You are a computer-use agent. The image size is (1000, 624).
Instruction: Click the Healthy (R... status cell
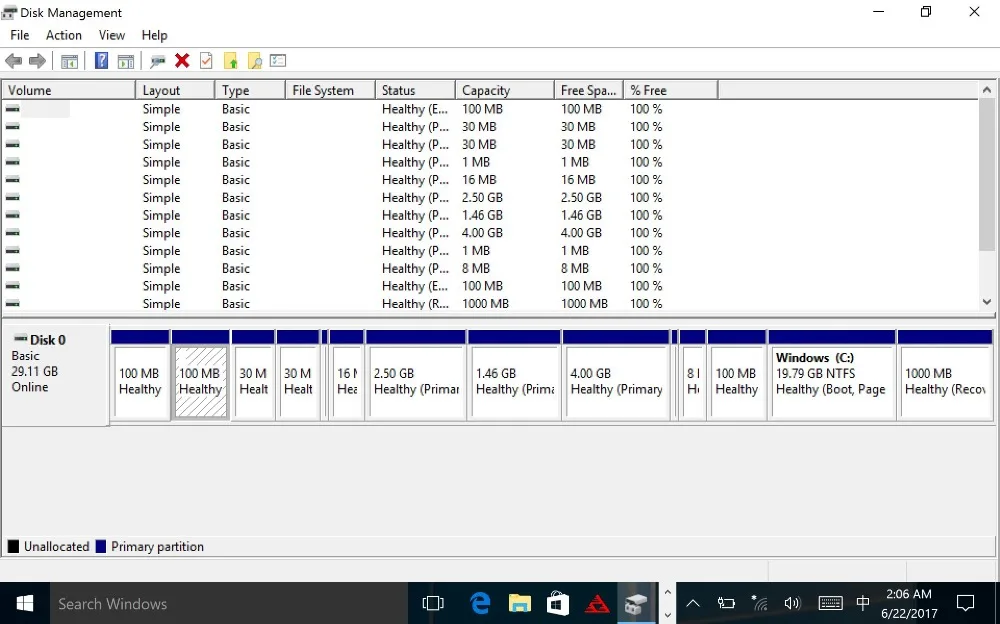[415, 304]
